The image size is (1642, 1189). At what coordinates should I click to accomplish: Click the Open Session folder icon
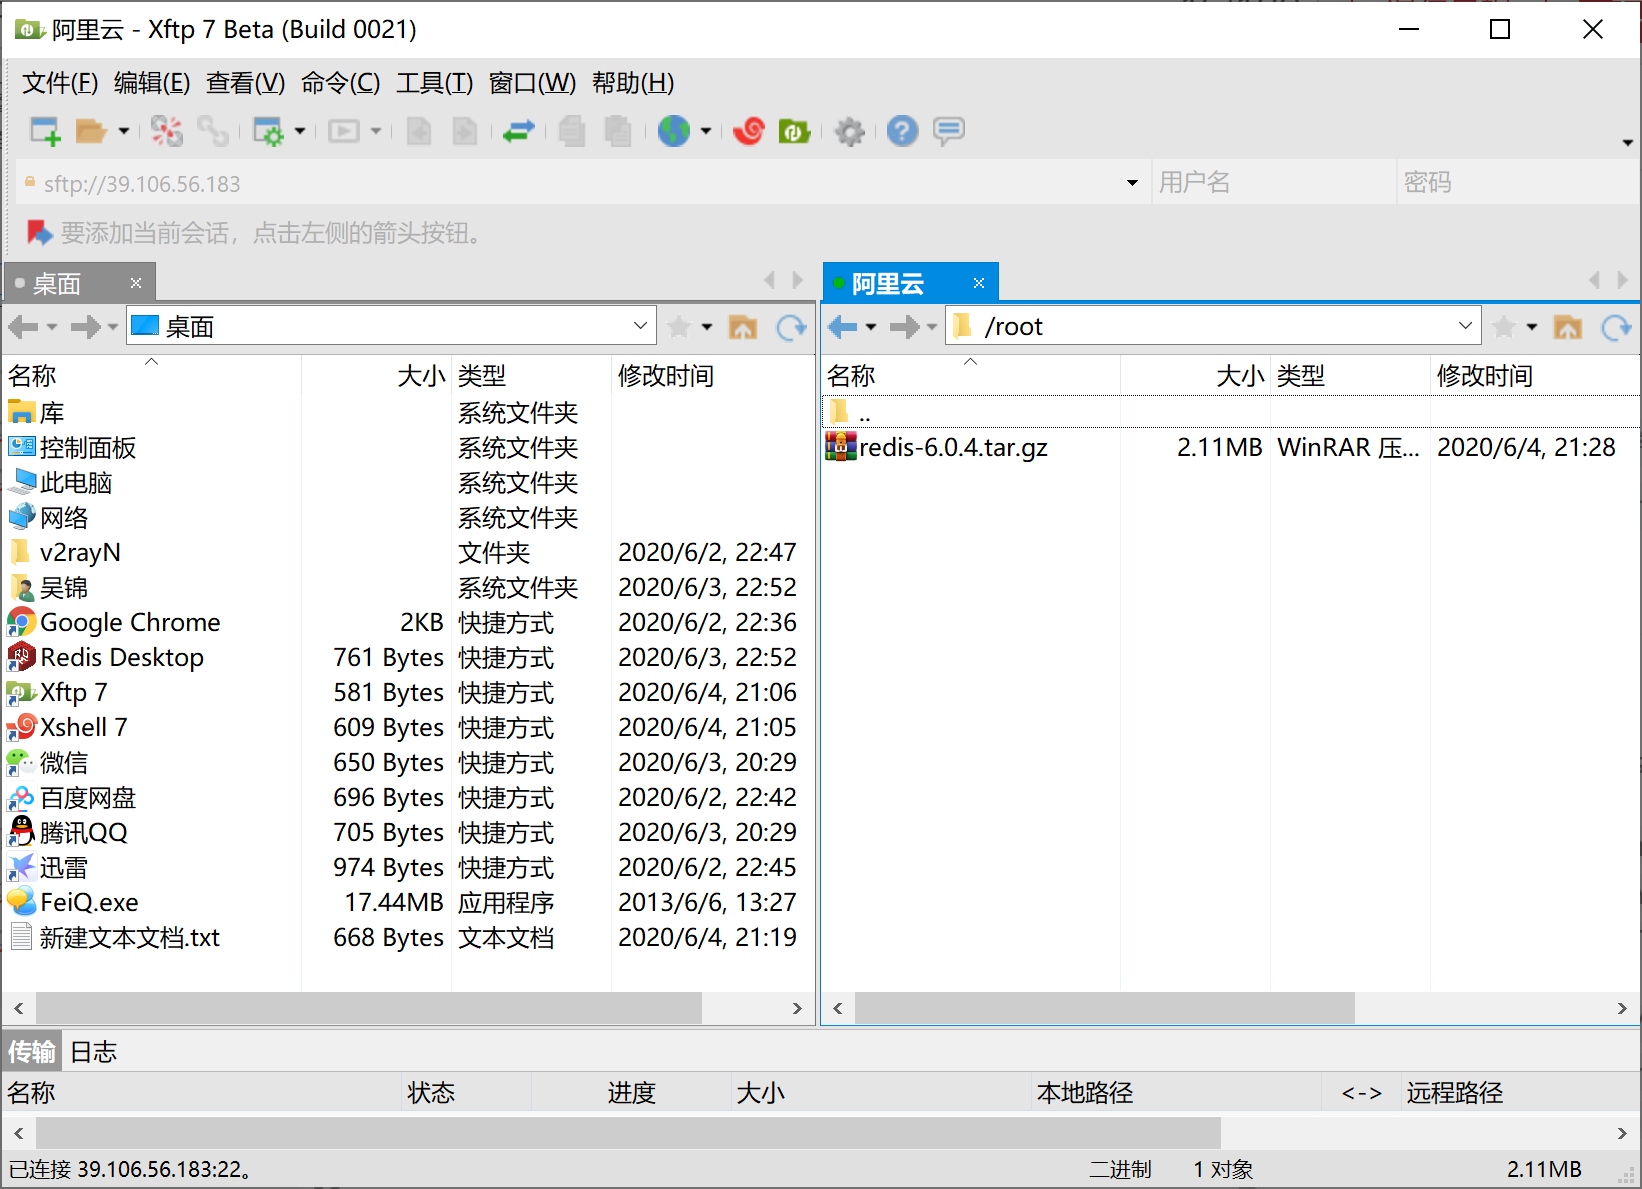91,131
